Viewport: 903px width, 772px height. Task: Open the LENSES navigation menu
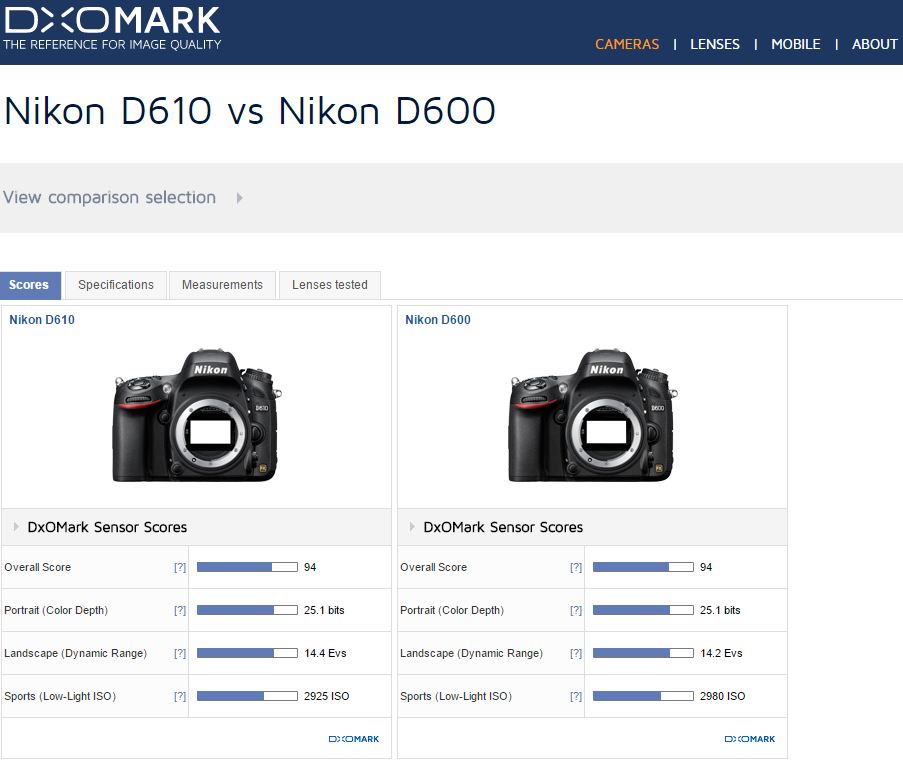point(715,44)
